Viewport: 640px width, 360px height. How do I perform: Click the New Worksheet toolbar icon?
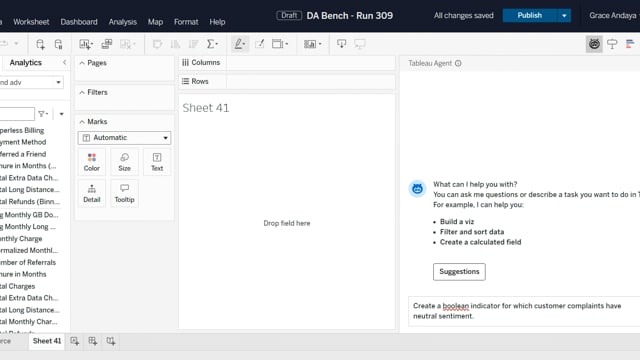[86, 44]
